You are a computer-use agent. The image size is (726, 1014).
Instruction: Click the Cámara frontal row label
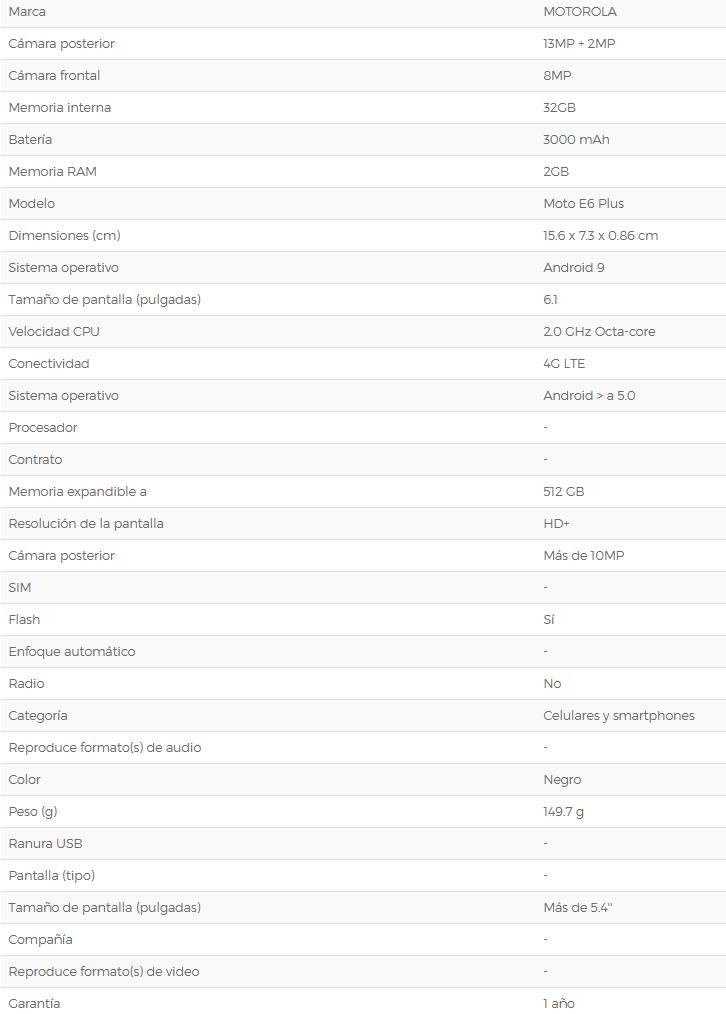54,76
